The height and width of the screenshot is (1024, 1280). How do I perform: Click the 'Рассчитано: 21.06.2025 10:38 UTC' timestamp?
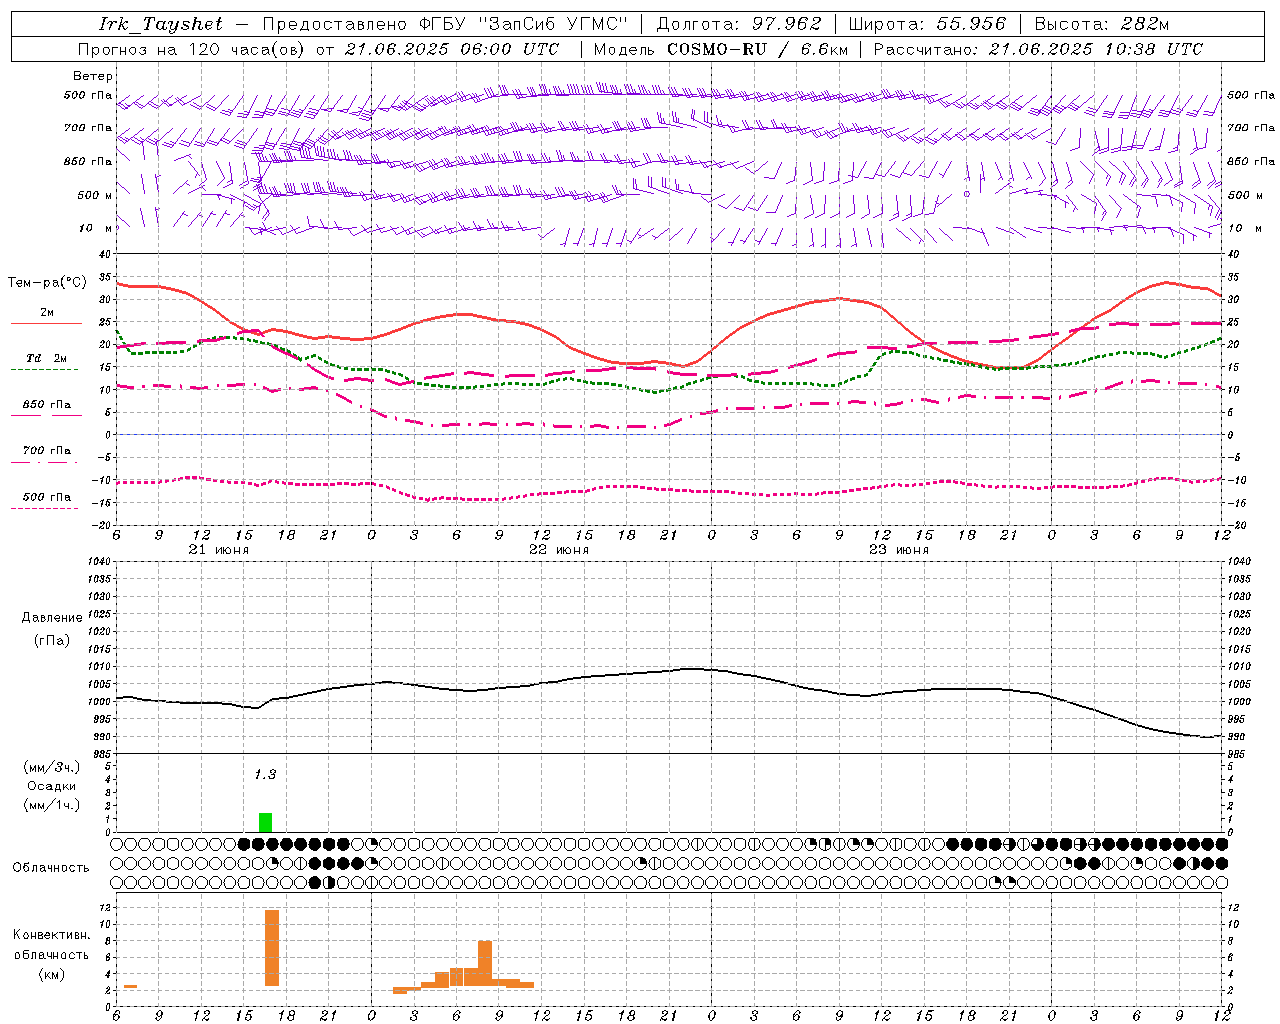[1038, 49]
